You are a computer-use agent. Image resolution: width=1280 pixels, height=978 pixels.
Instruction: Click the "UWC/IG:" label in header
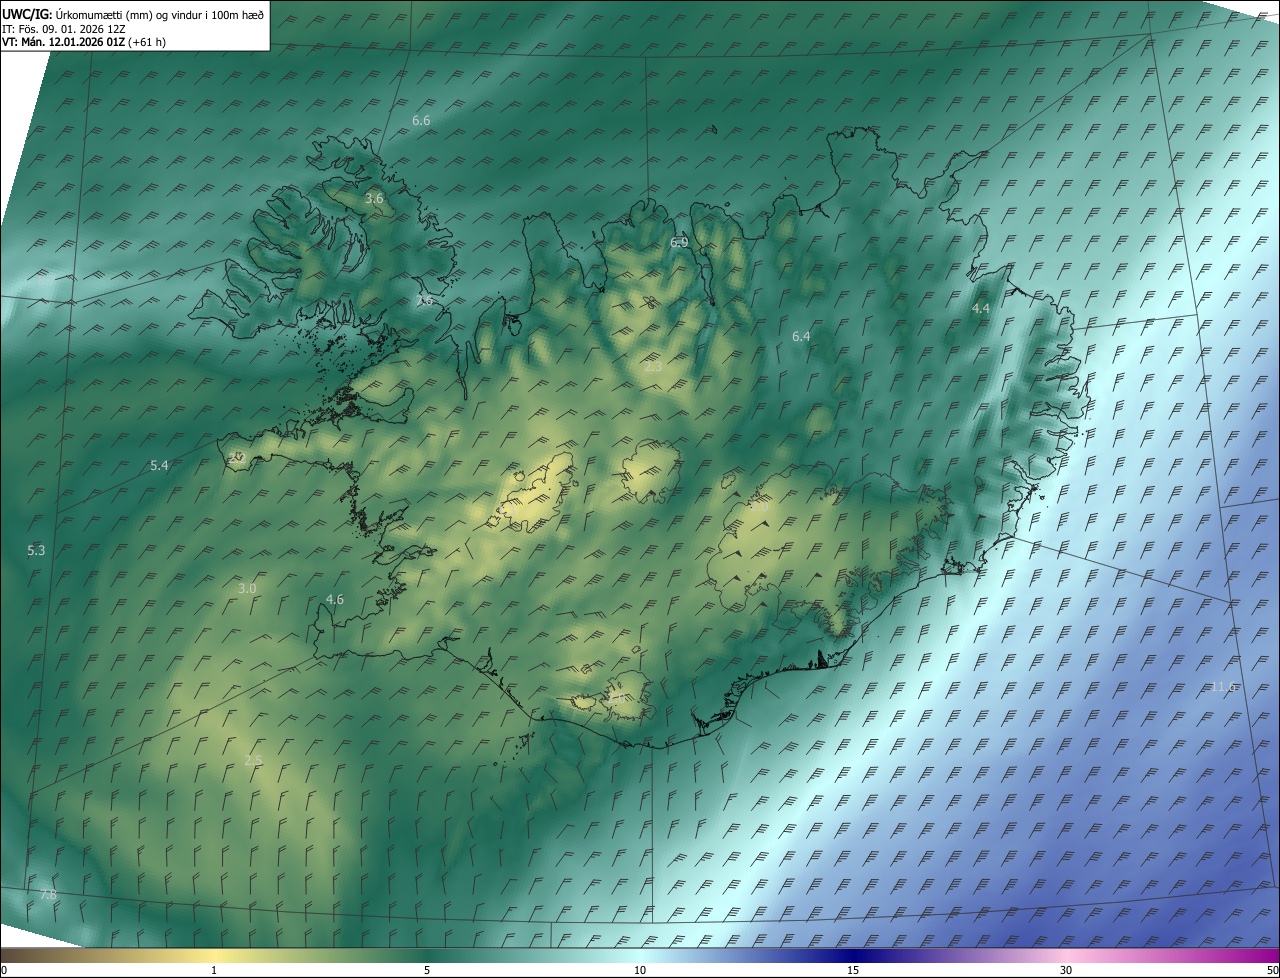[26, 14]
